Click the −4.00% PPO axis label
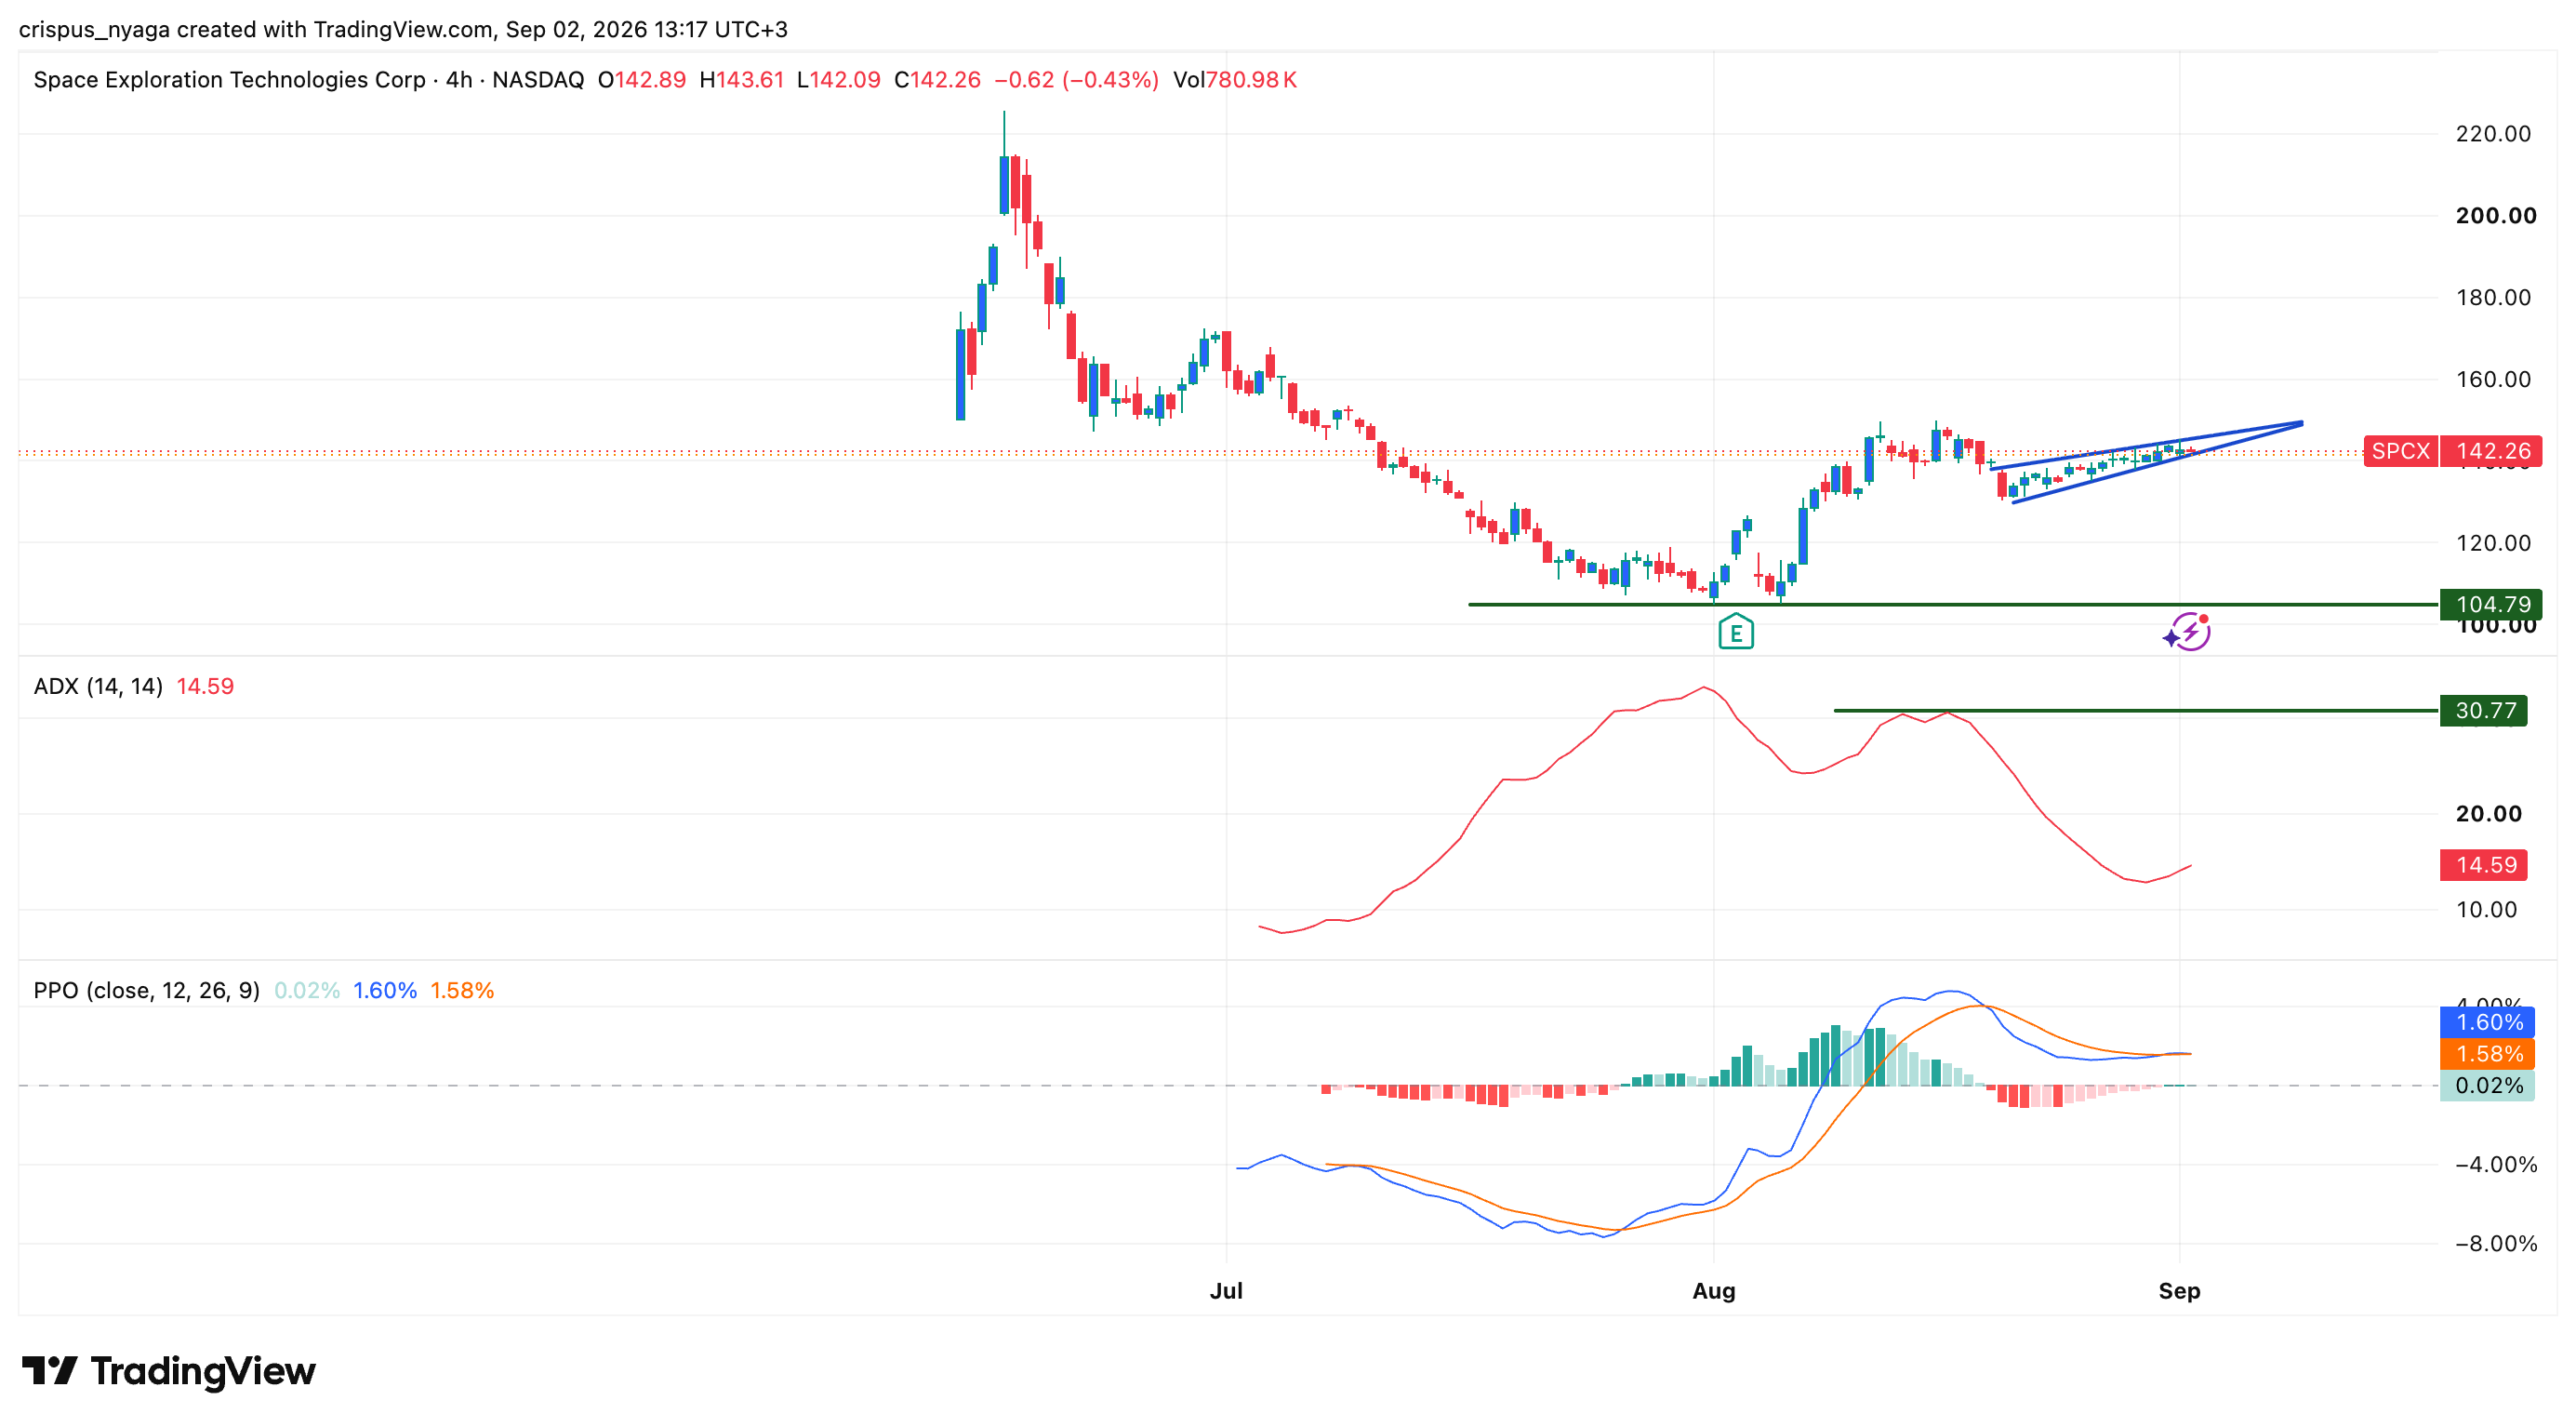 click(x=2496, y=1165)
